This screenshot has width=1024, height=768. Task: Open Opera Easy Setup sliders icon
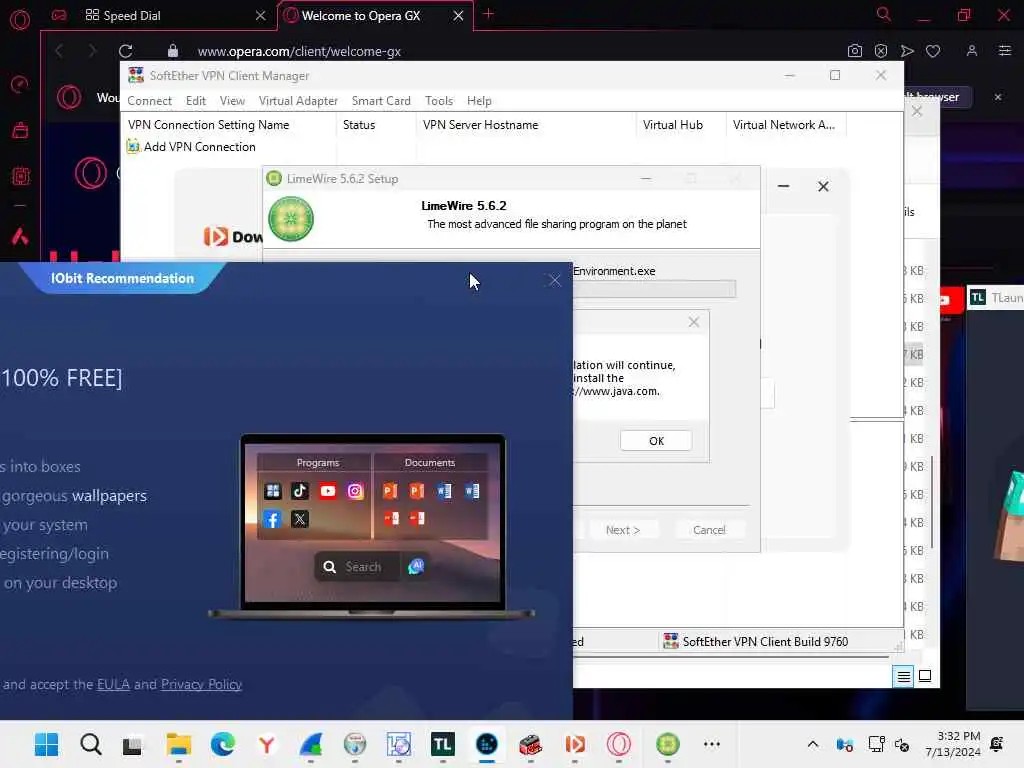click(1004, 51)
